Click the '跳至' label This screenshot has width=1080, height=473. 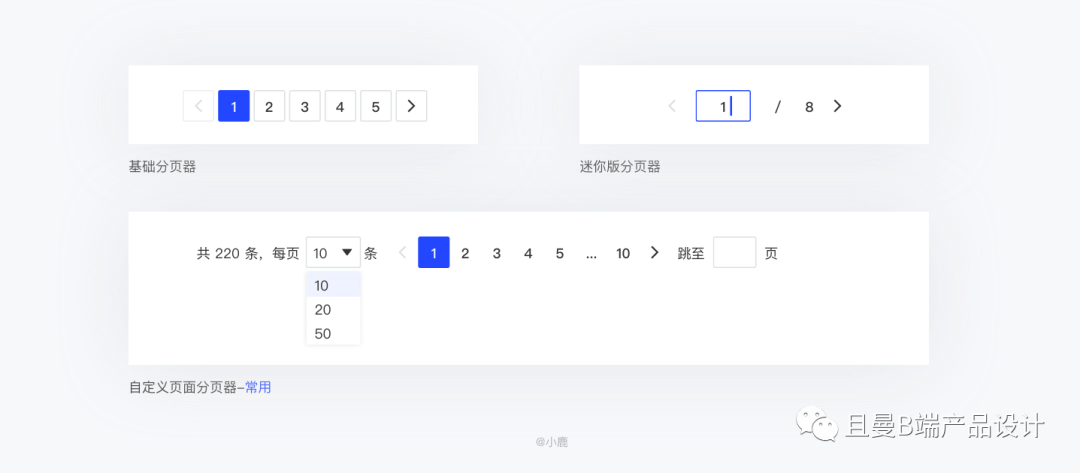691,253
